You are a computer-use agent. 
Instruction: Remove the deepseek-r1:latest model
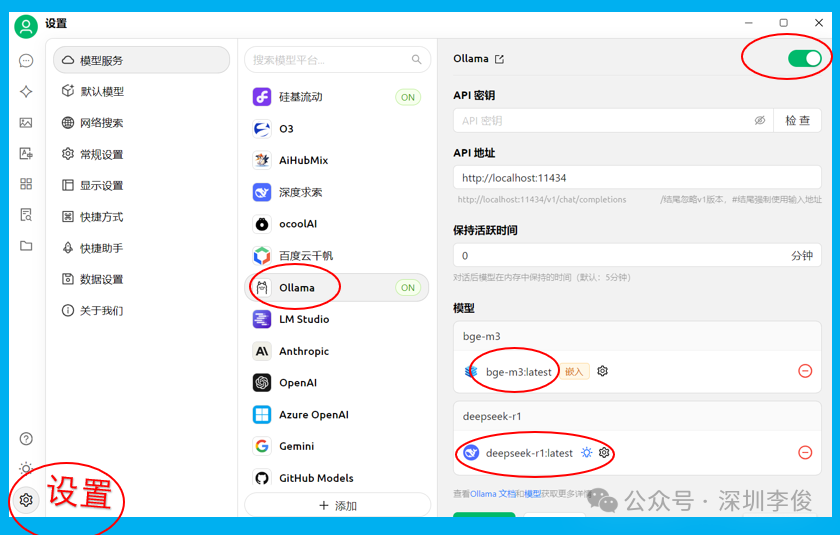(x=805, y=453)
